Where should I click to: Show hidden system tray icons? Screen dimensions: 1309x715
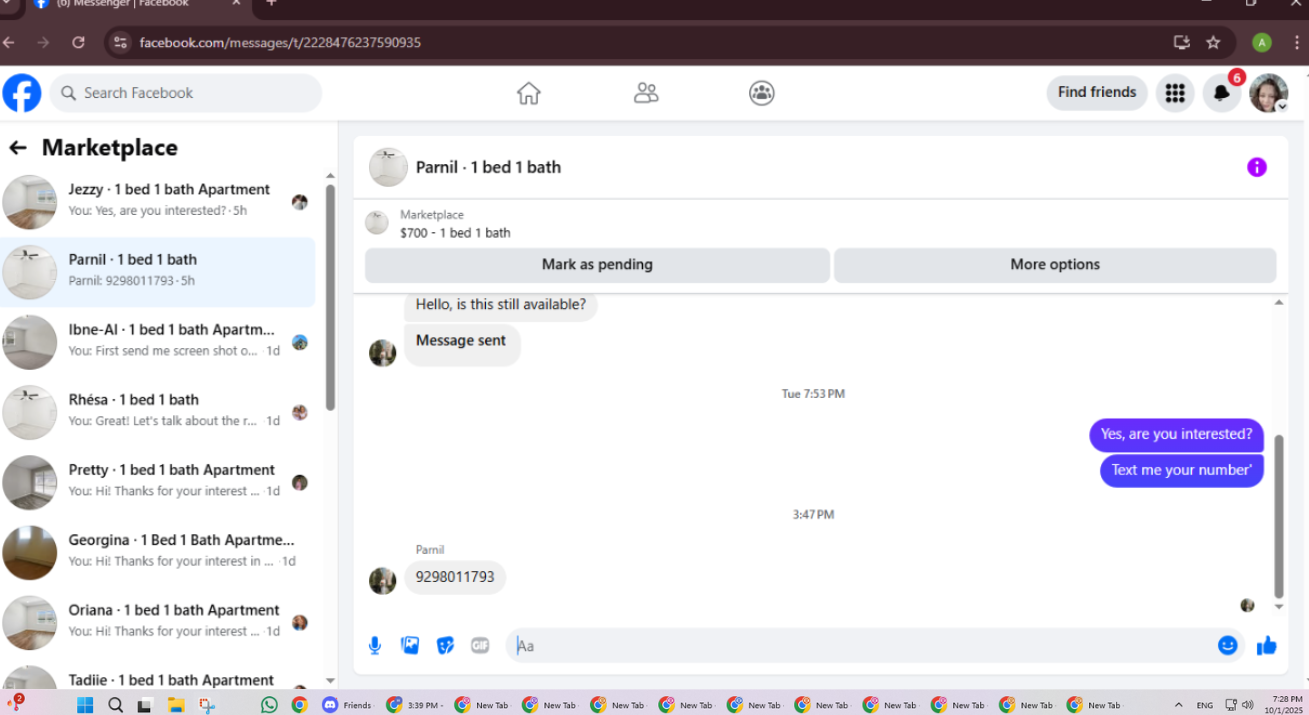click(x=1178, y=705)
